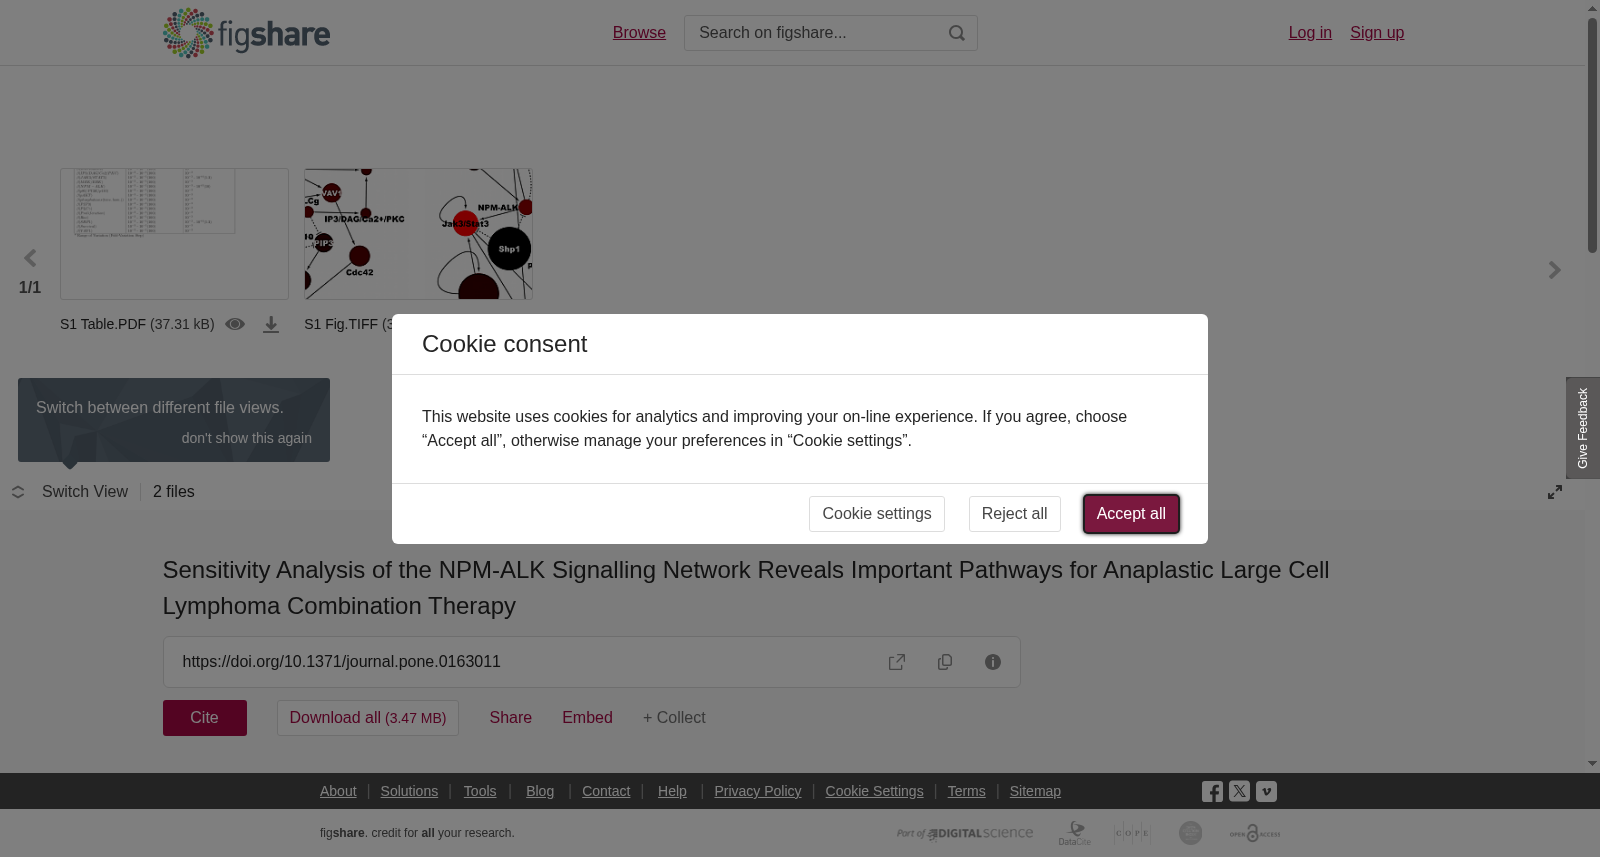Reject all cookies
Screen dimensions: 1600x857
pos(1015,514)
